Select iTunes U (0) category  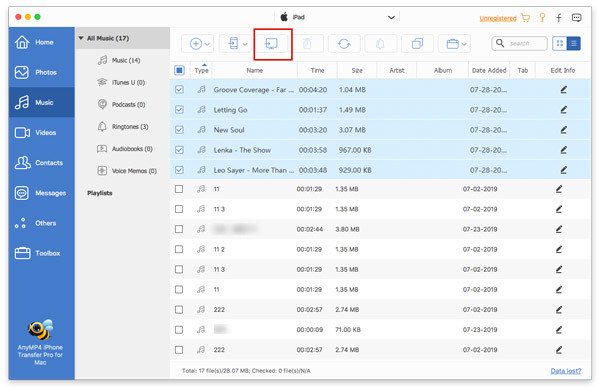(x=121, y=83)
